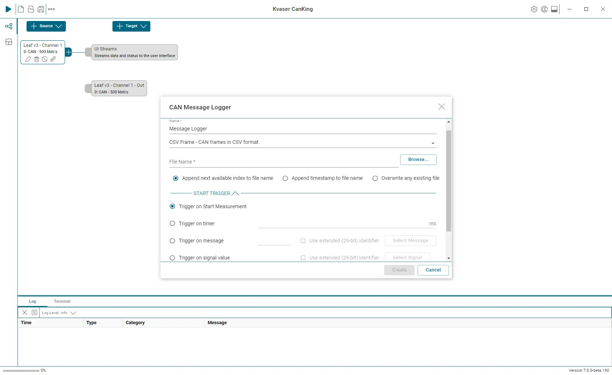Viewport: 612px width, 375px height.
Task: Click the dialog's vertical scrollbar
Action: point(448,181)
